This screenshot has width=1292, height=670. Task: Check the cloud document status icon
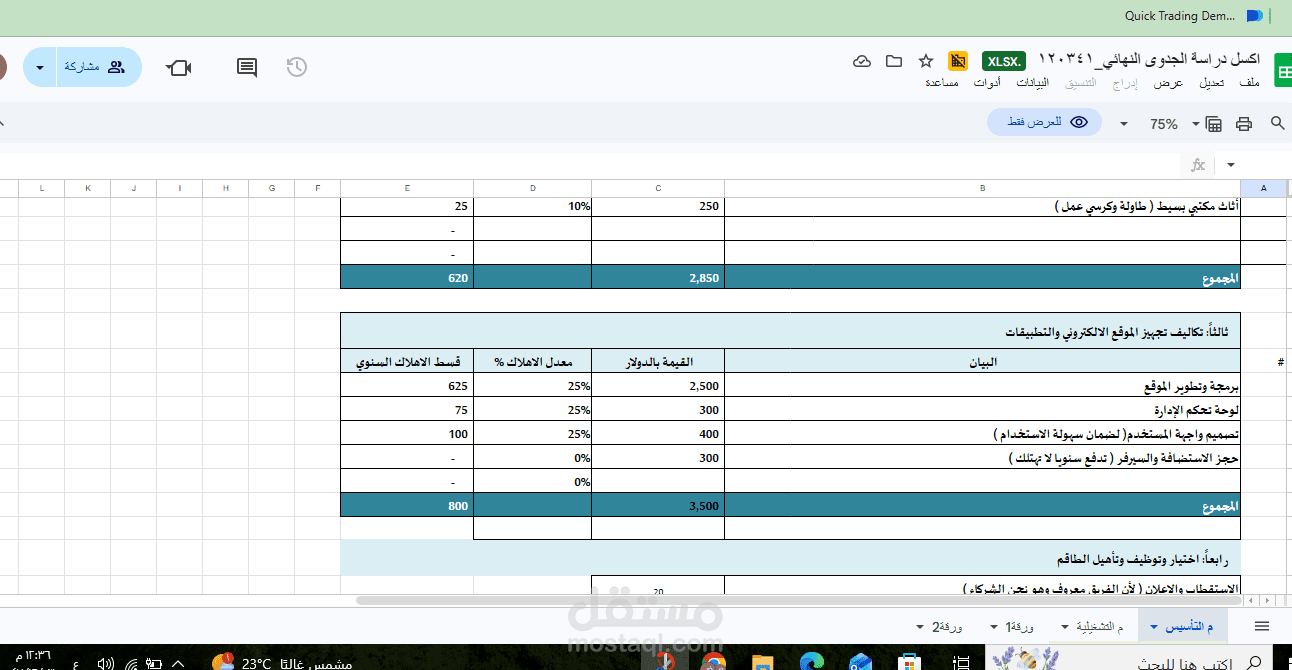pyautogui.click(x=862, y=61)
